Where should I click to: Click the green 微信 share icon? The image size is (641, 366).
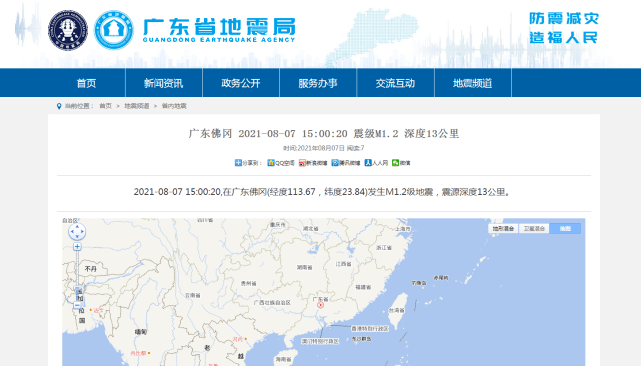pyautogui.click(x=395, y=163)
